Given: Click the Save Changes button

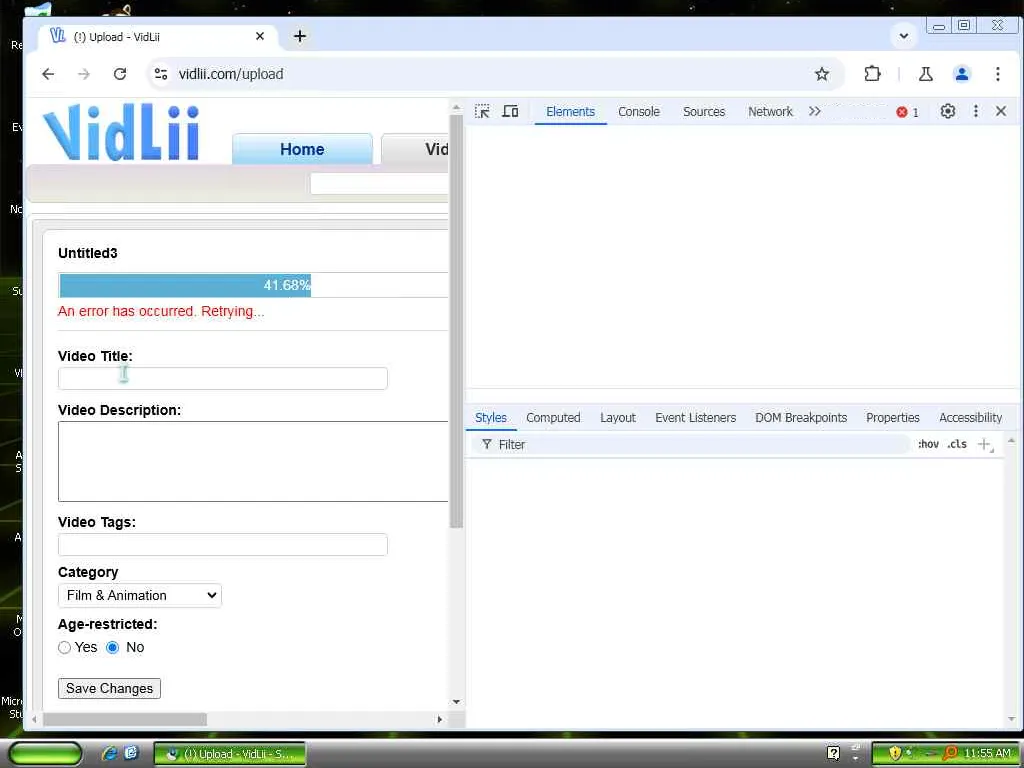Looking at the screenshot, I should (x=109, y=688).
